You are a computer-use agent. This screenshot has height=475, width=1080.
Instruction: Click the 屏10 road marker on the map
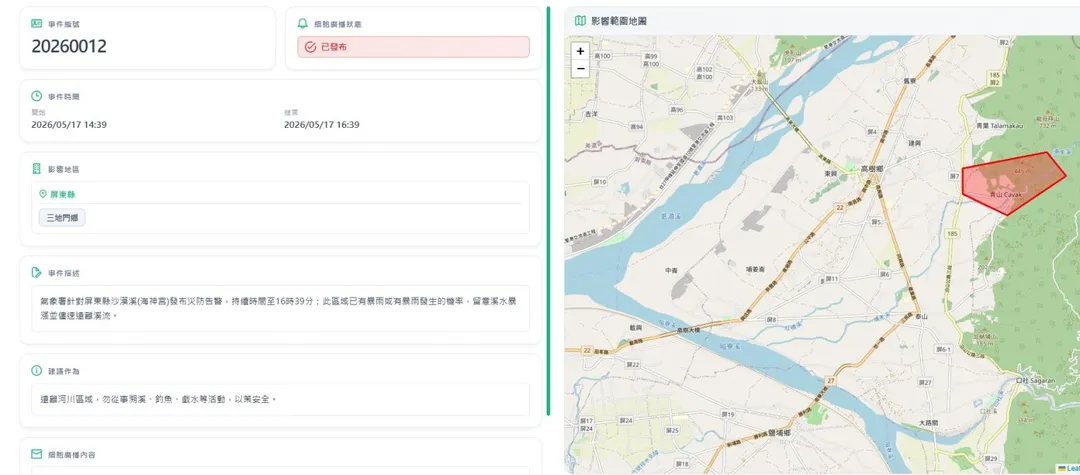(x=600, y=182)
